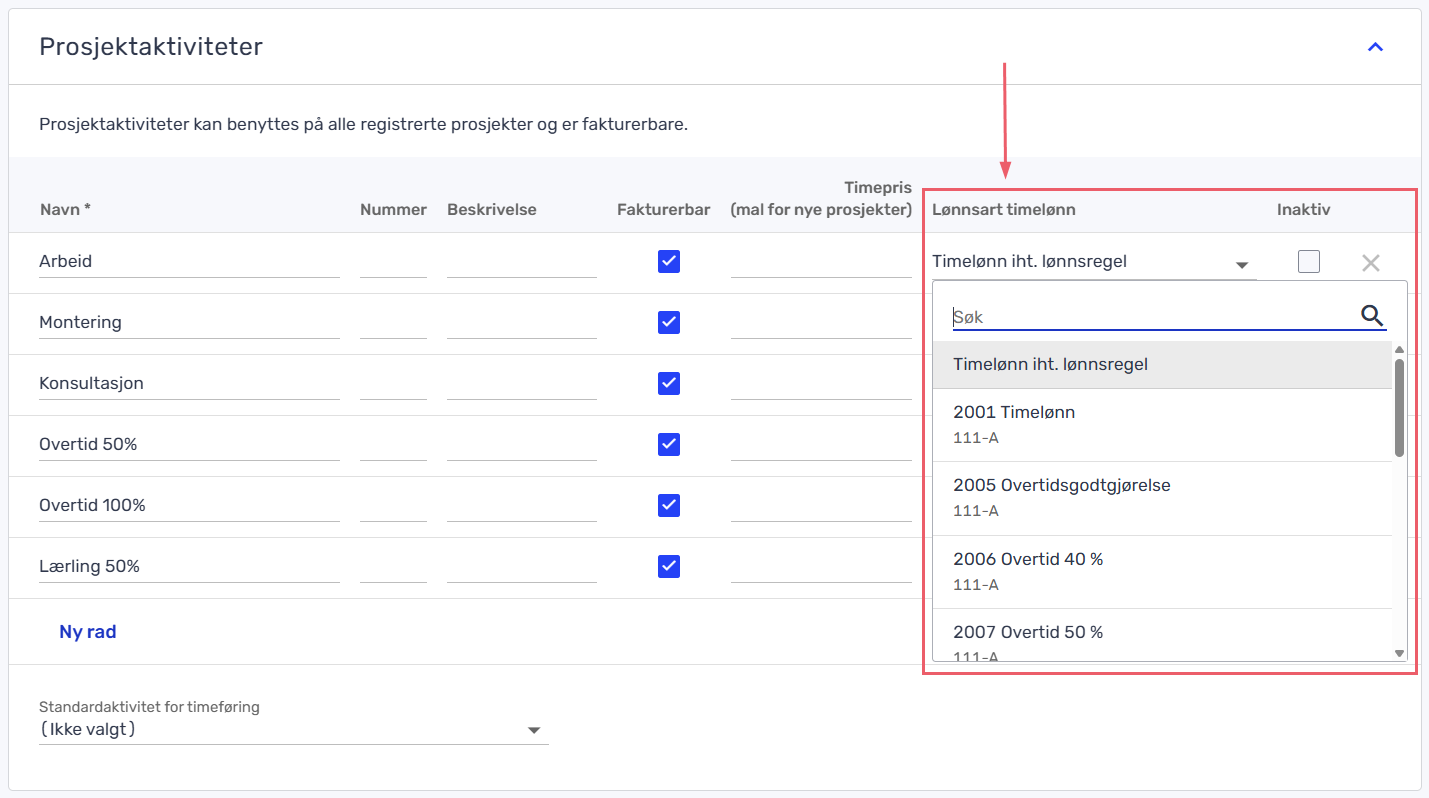The height and width of the screenshot is (798, 1429).
Task: Mark Arbeid as Inaktiv
Action: (x=1308, y=262)
